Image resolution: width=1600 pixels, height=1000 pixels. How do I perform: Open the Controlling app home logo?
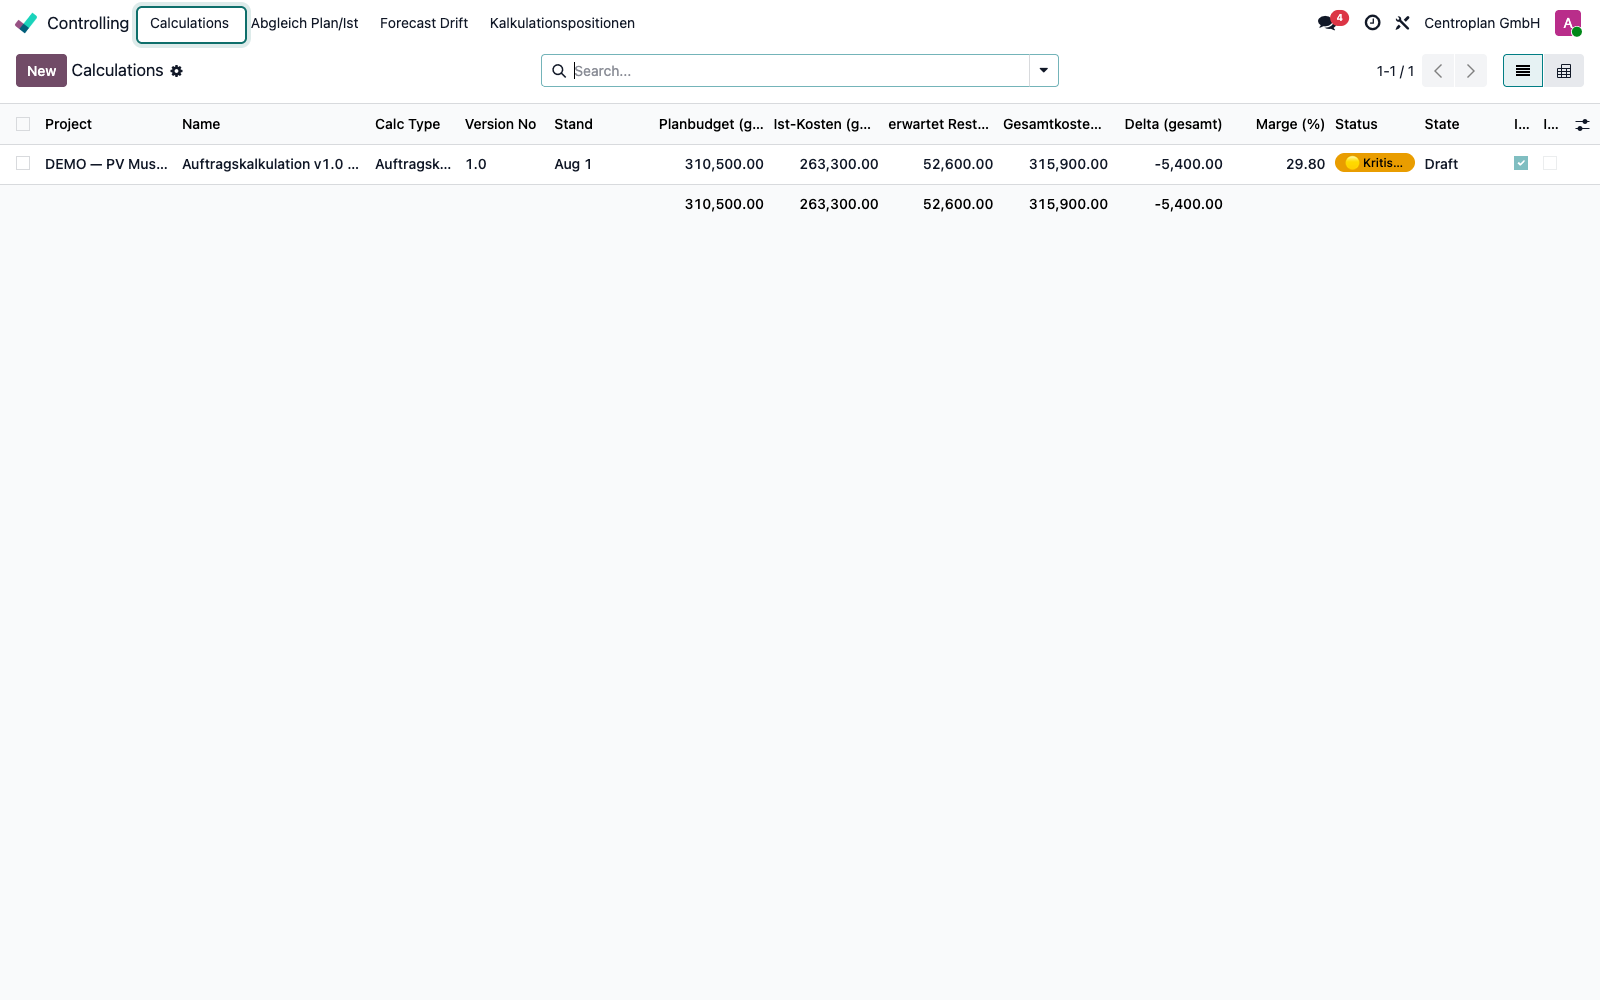pyautogui.click(x=26, y=23)
